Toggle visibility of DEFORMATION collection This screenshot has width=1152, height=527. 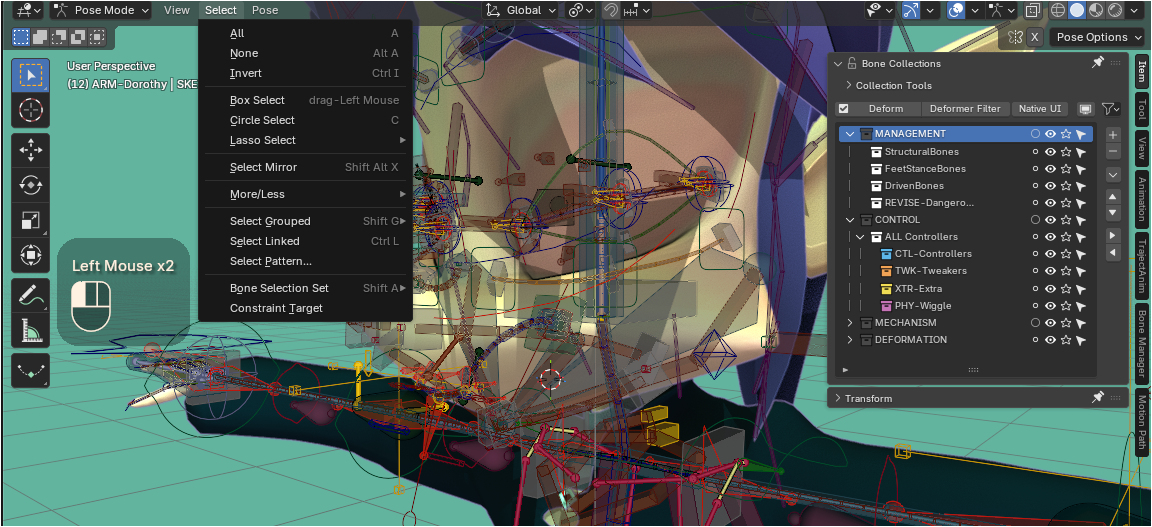point(1051,340)
